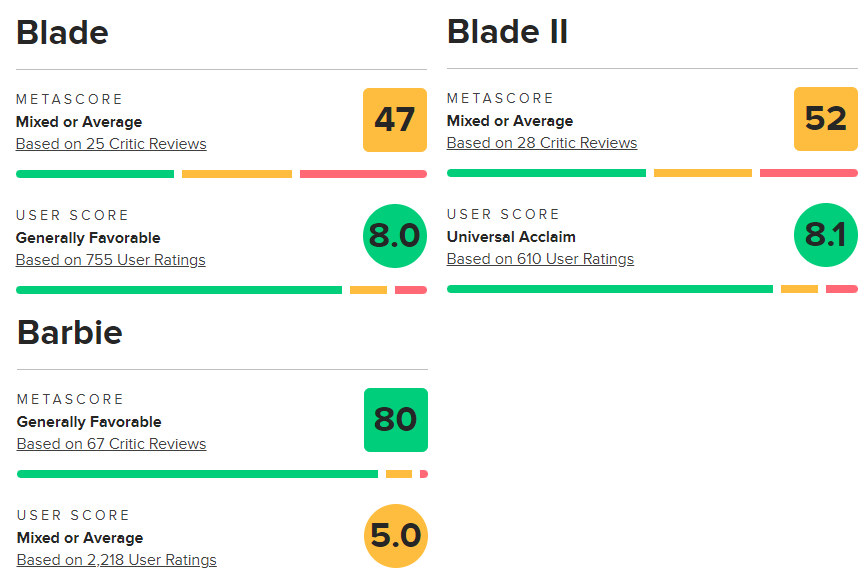Open Based on 610 User Ratings link

(540, 259)
